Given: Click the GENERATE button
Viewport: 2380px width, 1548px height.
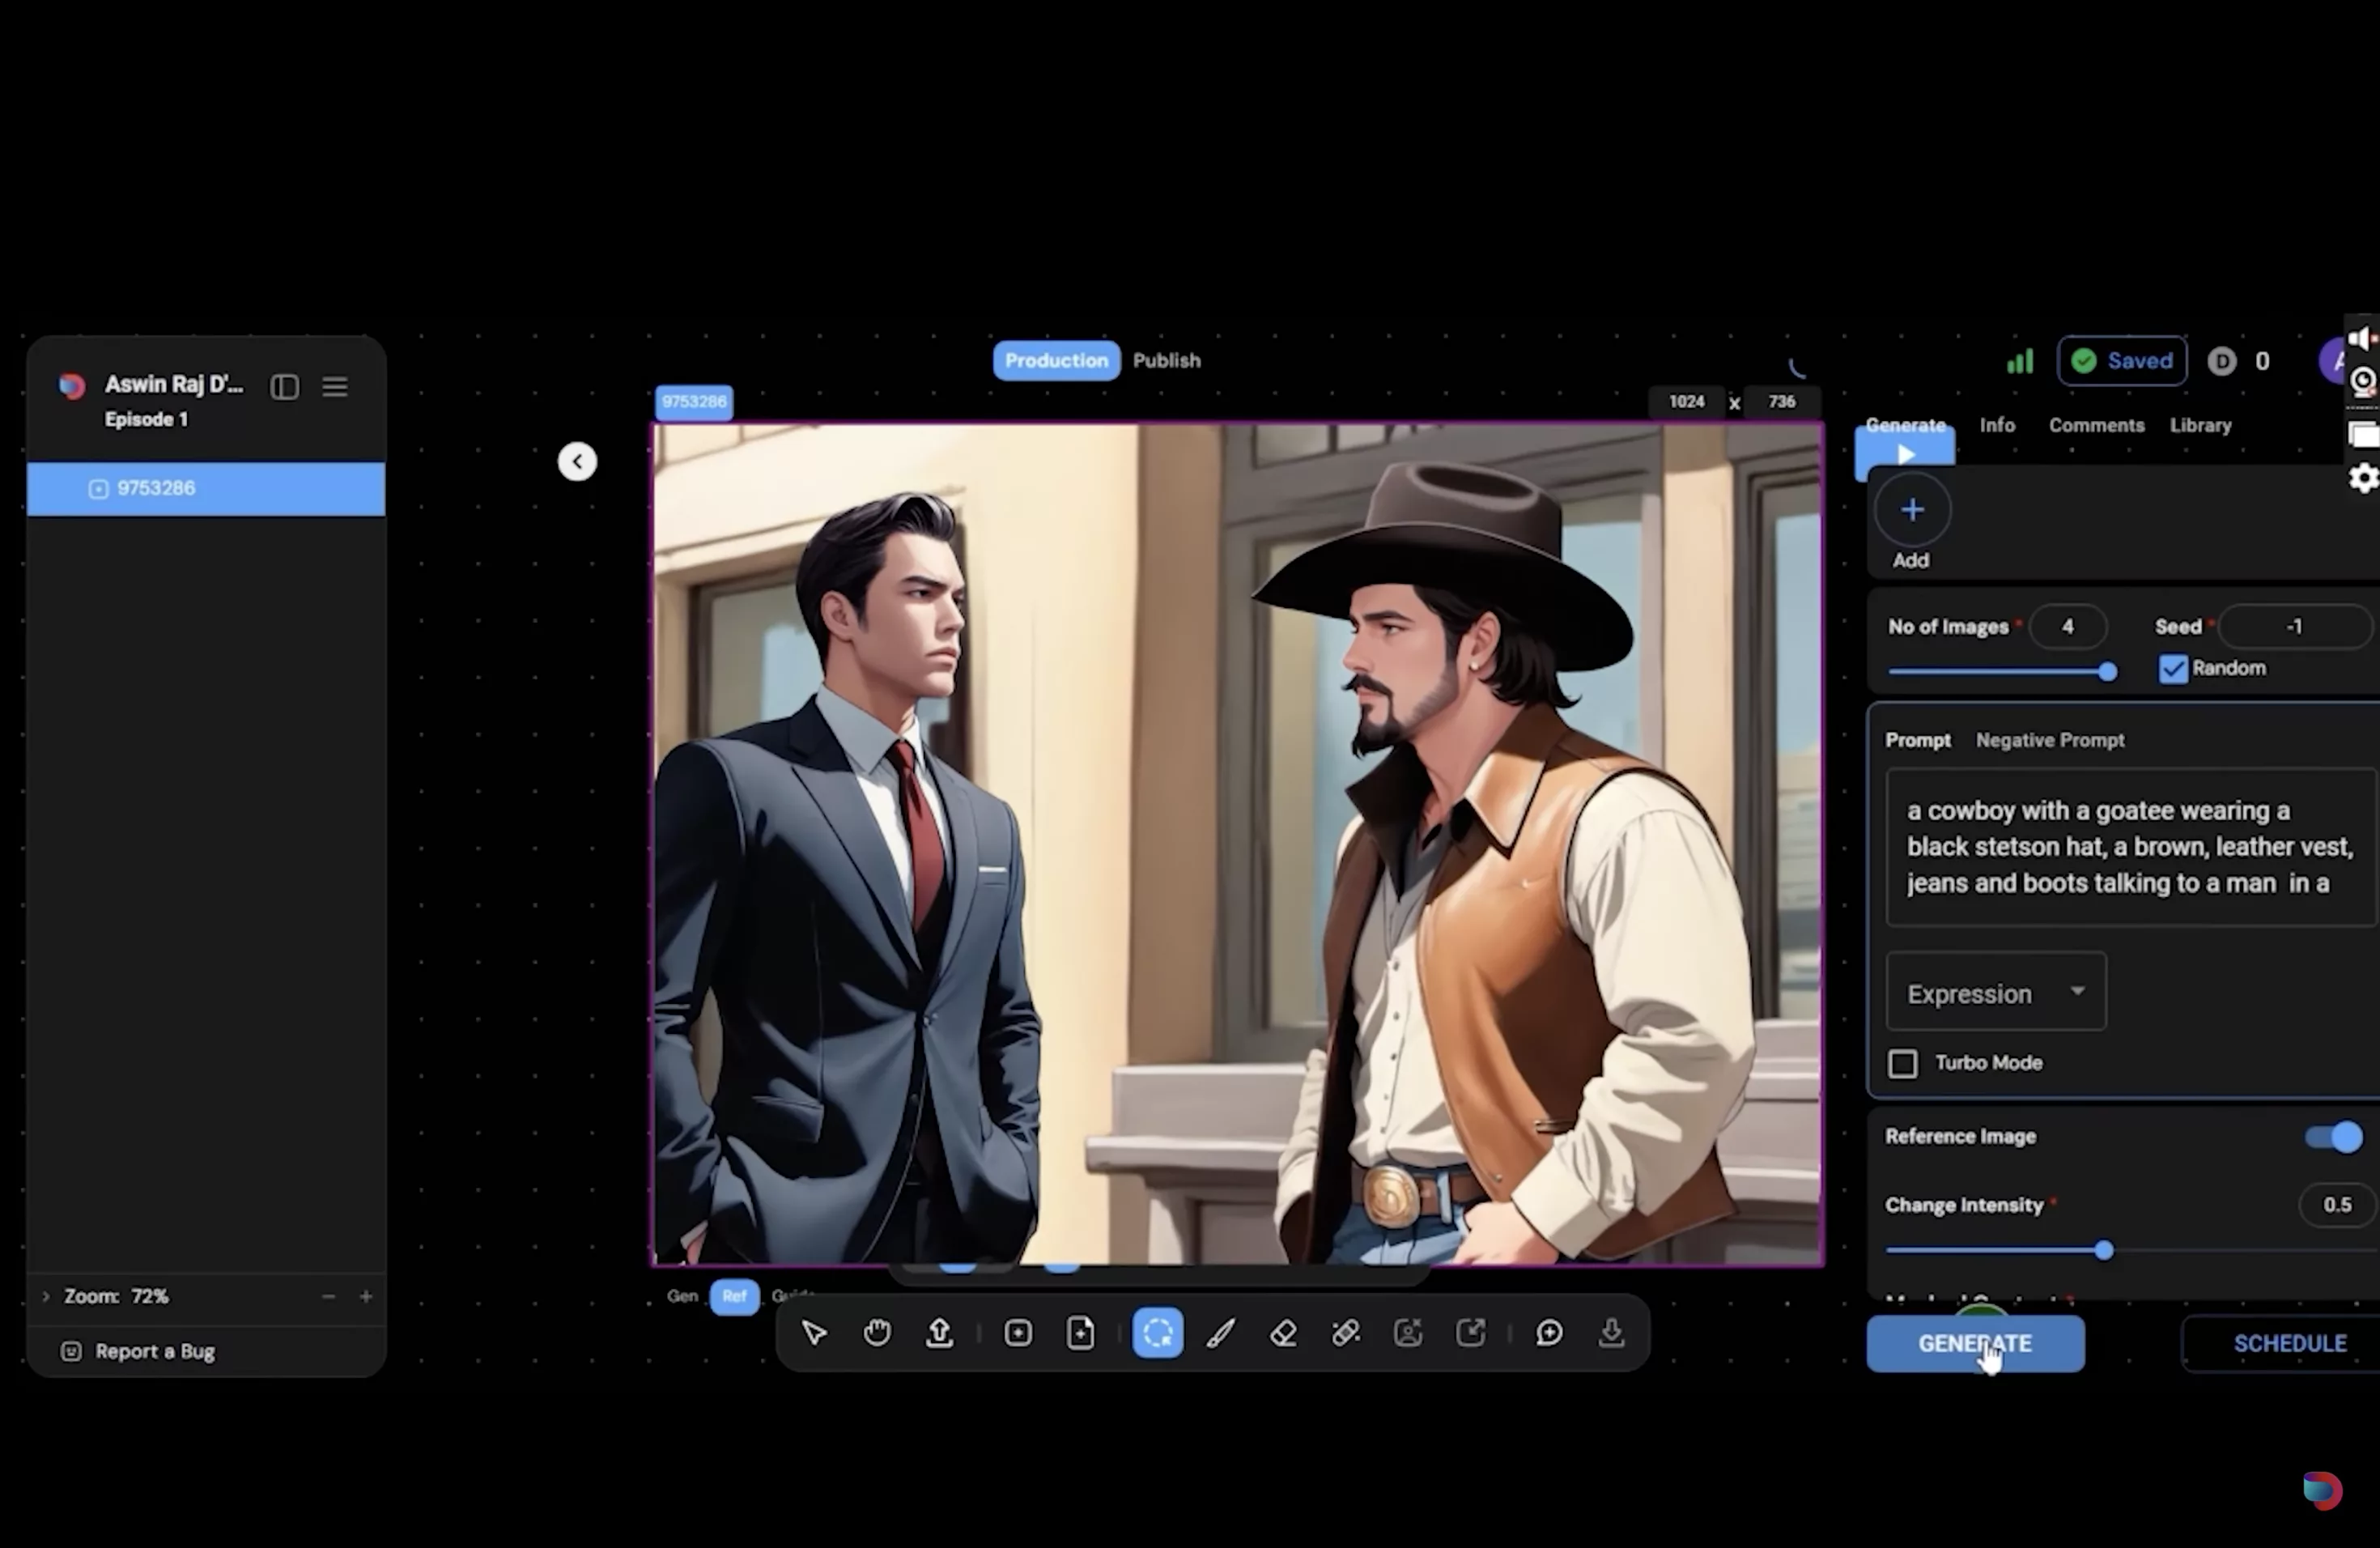Looking at the screenshot, I should tap(1975, 1344).
